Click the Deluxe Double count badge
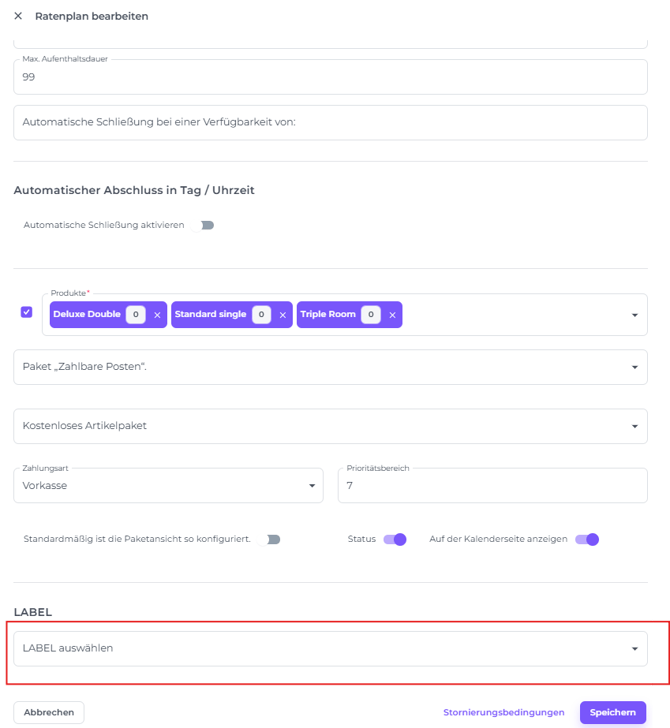Image resolution: width=670 pixels, height=728 pixels. 135,315
